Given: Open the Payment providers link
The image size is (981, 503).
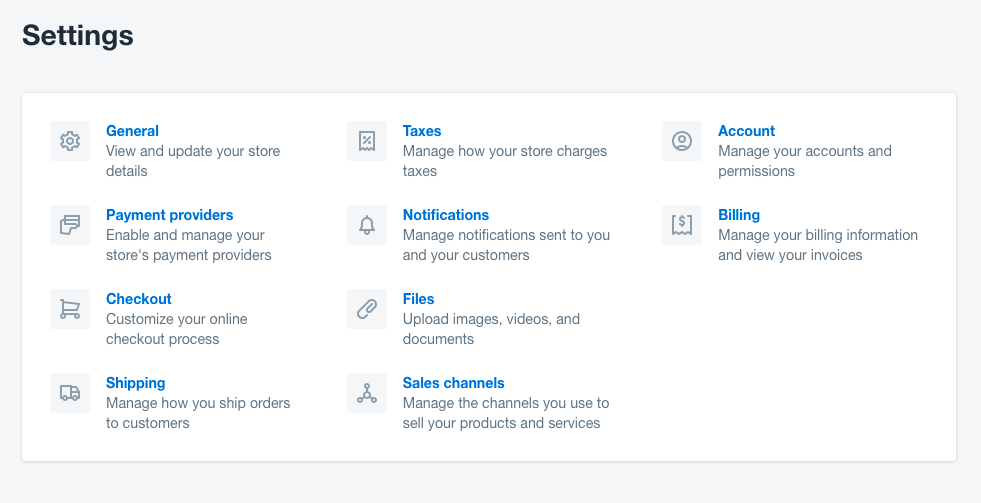Looking at the screenshot, I should [x=170, y=215].
